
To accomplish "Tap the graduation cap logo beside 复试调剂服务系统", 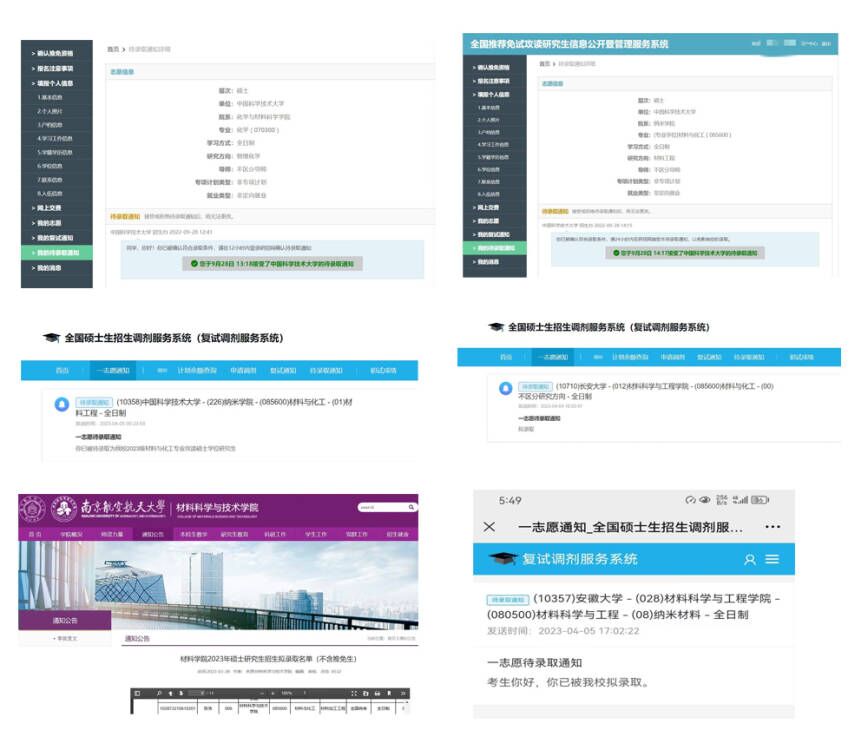I will coord(502,559).
